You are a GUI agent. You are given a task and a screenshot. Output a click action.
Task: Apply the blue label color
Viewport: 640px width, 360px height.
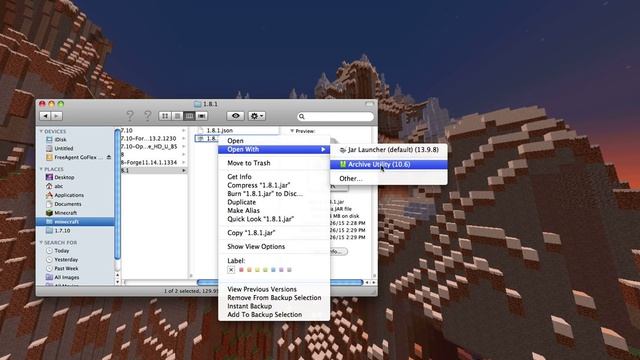[273, 270]
